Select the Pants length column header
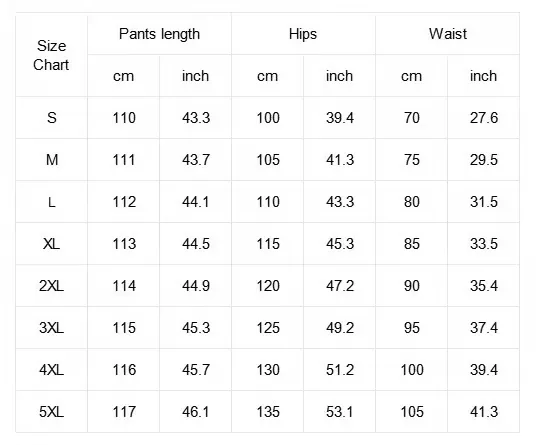 [159, 34]
